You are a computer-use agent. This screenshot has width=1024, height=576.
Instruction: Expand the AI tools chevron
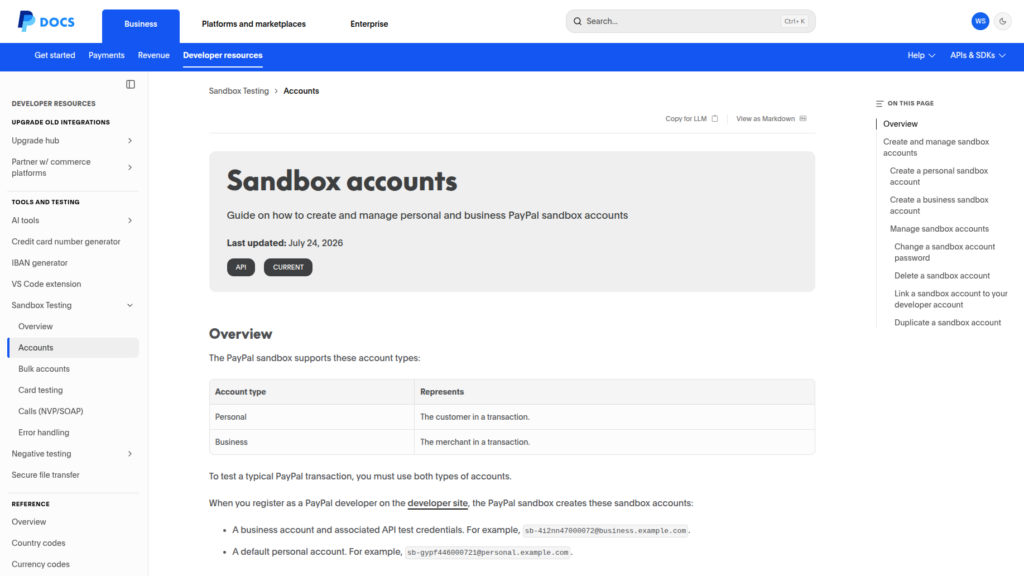pyautogui.click(x=130, y=221)
